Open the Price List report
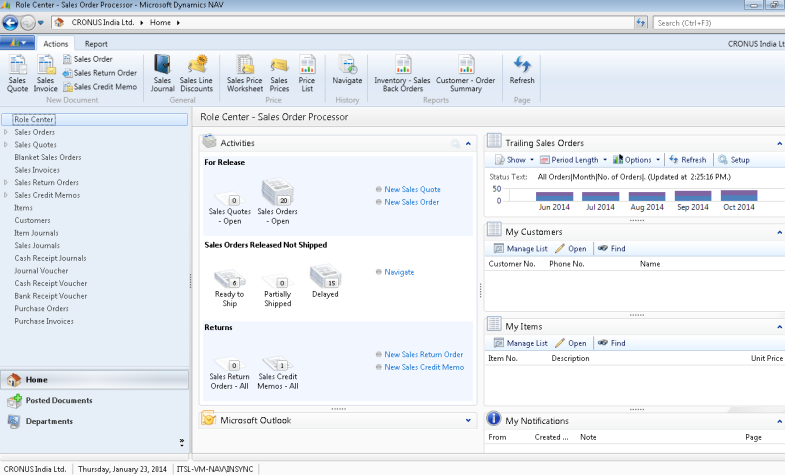 point(307,74)
